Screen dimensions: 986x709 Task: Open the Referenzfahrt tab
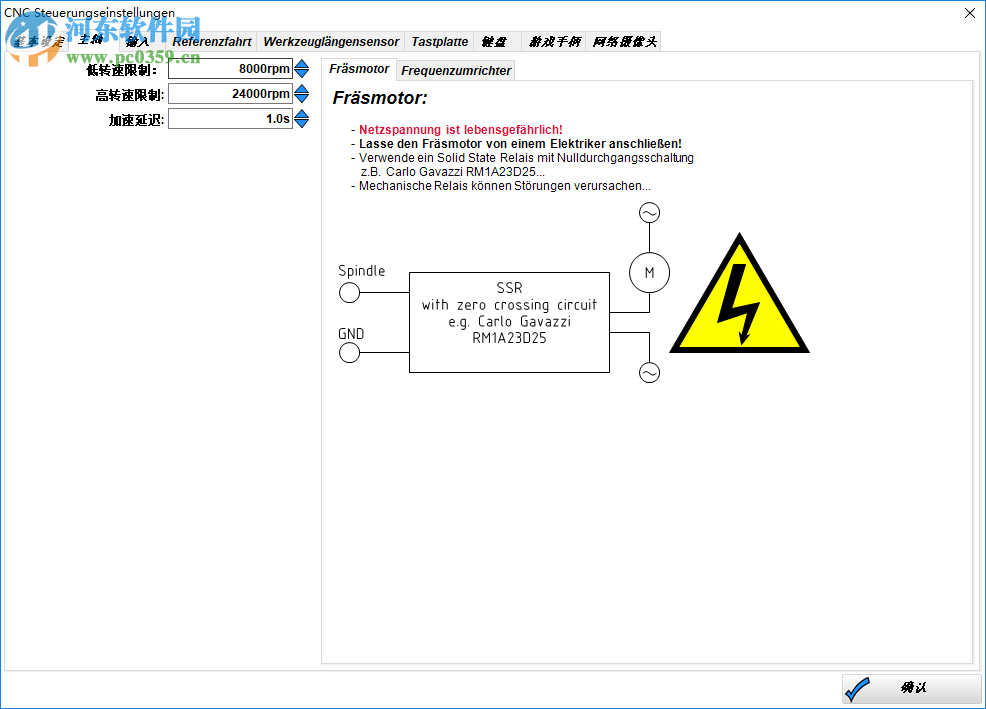[x=212, y=42]
